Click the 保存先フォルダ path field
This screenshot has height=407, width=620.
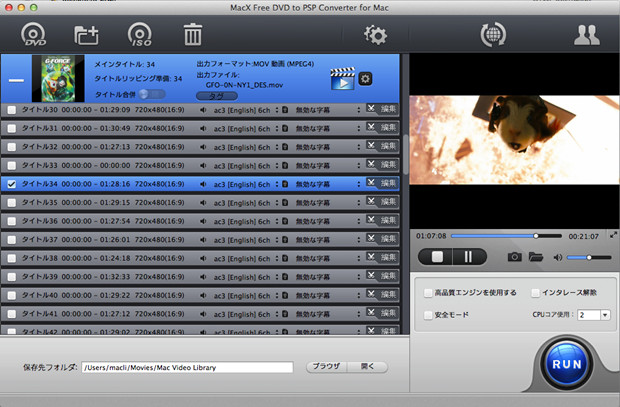tap(187, 367)
